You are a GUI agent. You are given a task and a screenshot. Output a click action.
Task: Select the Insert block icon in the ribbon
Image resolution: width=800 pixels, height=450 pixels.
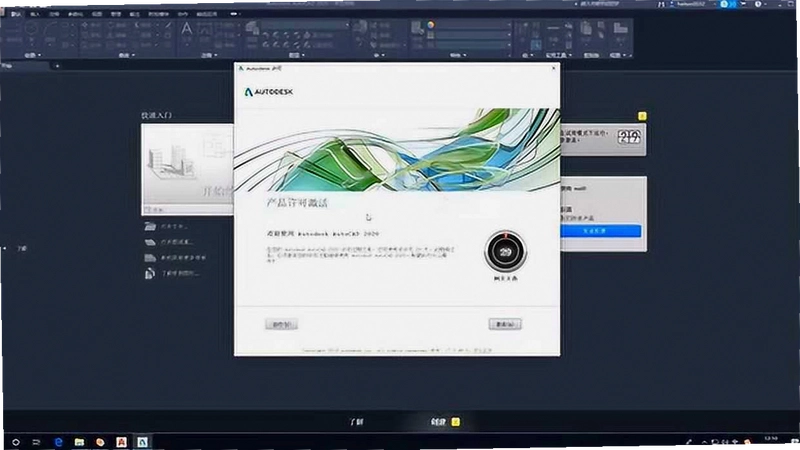pos(360,27)
